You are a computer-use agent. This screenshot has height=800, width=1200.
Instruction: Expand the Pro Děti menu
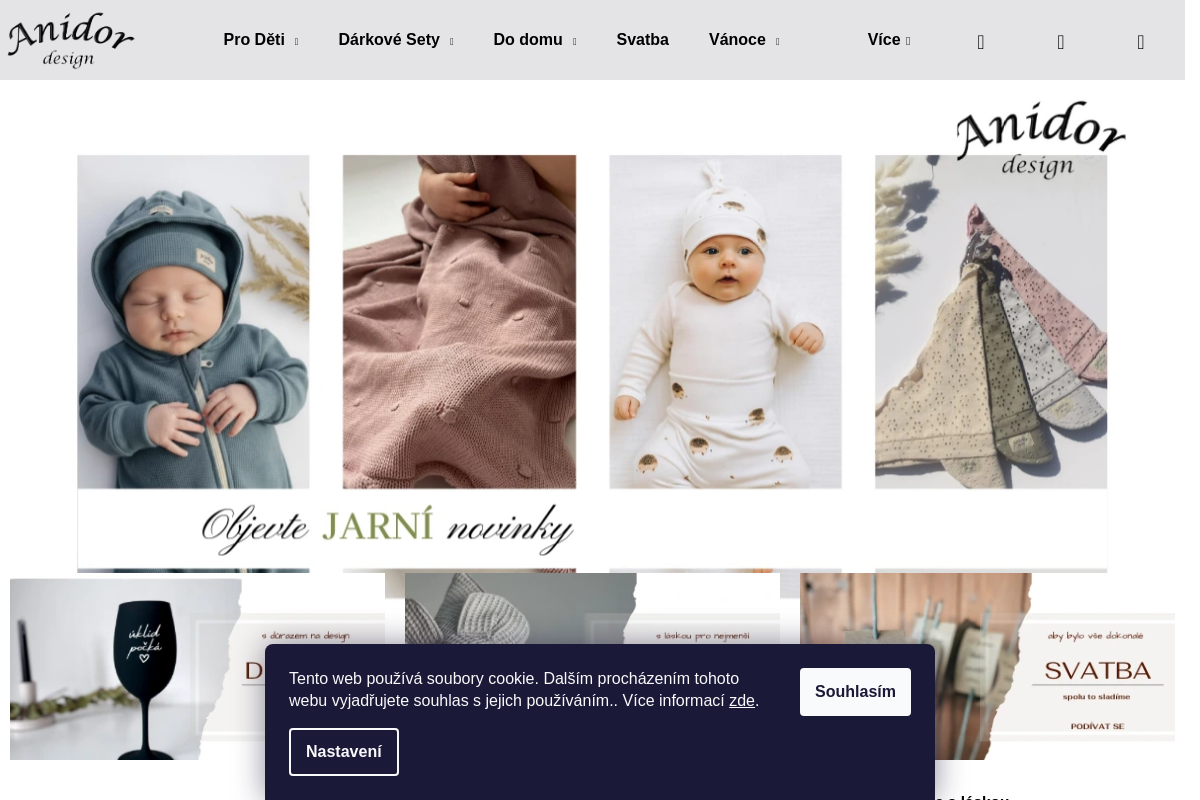tap(260, 40)
